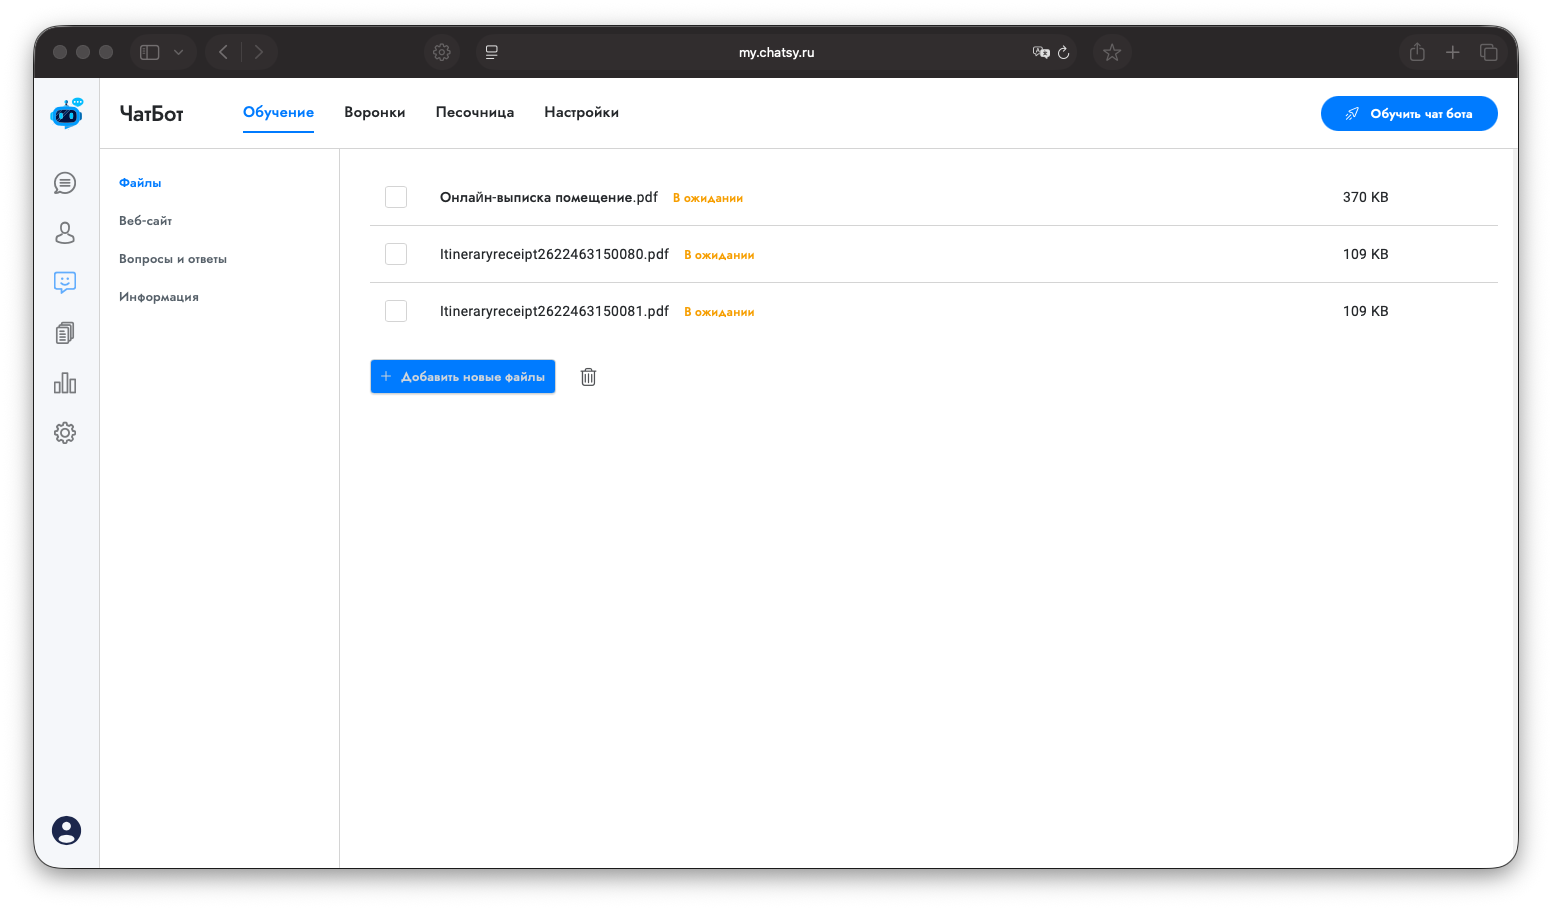Open the settings gear in left sidebar
Screen dimensions: 1552x910
65,433
